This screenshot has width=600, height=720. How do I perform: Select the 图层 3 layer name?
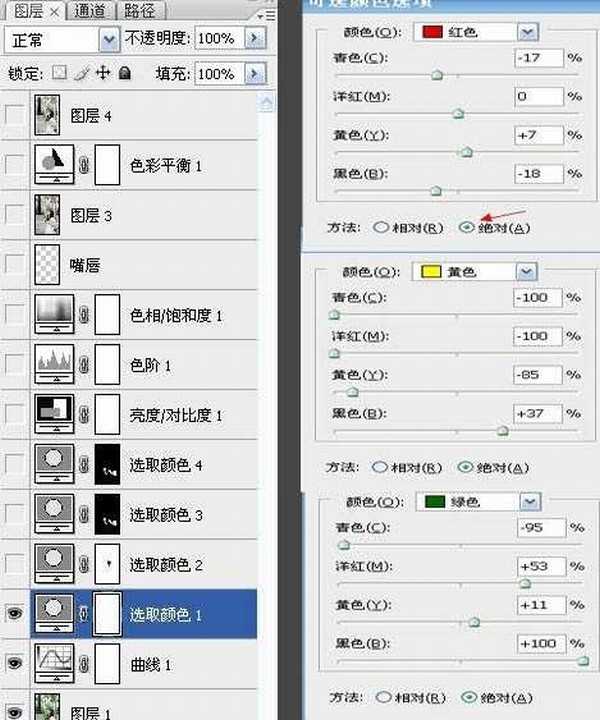(x=91, y=215)
